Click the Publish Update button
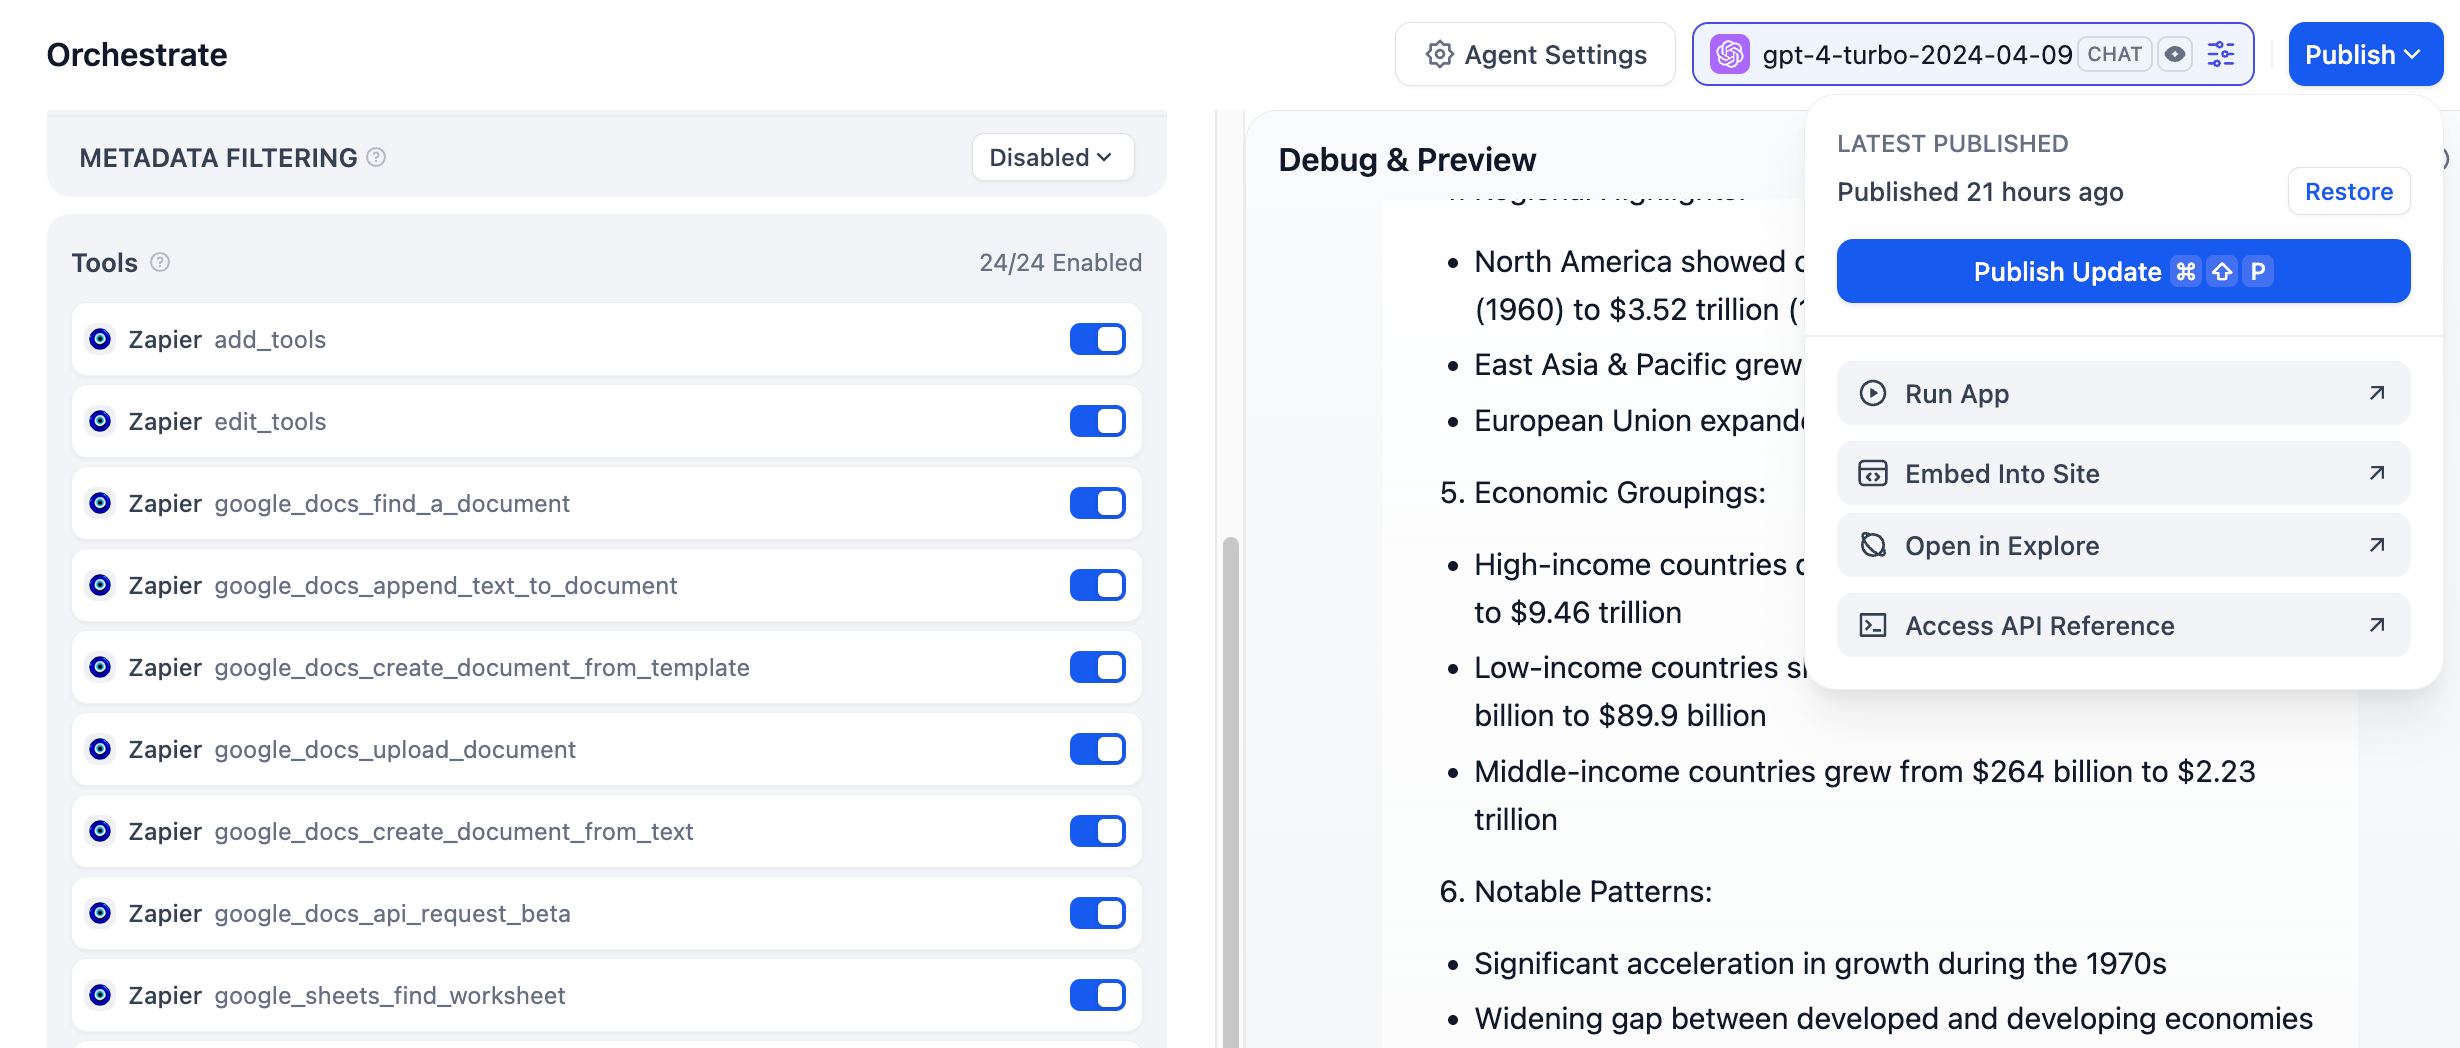Screen dimensions: 2460x1048 pyautogui.click(x=2123, y=271)
